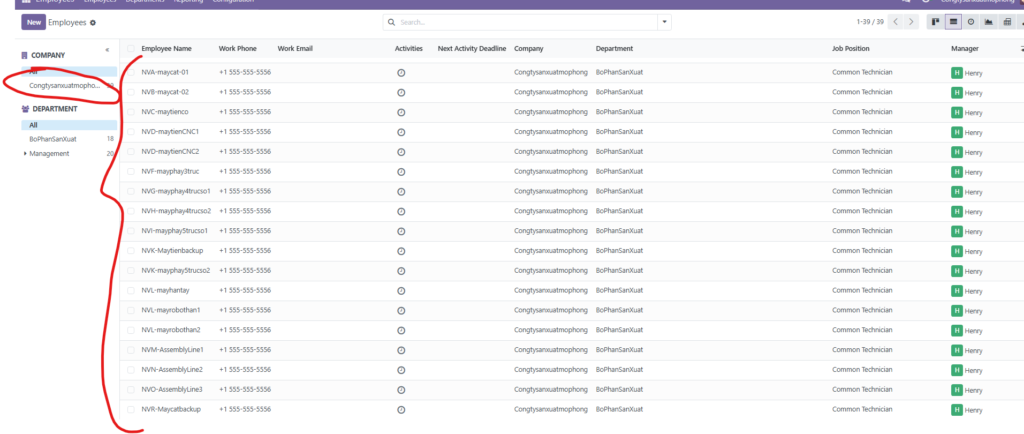Click activity clock for NVF-mayphay3truc

[401, 172]
